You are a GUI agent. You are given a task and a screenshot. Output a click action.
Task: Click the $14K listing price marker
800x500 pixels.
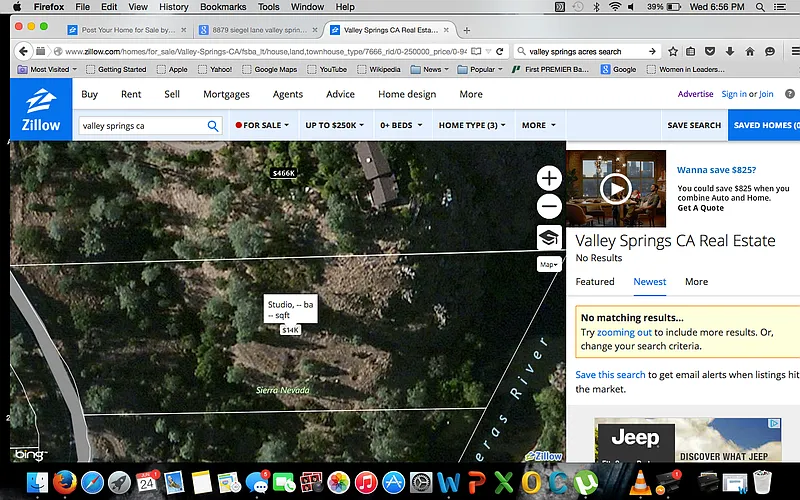point(290,330)
